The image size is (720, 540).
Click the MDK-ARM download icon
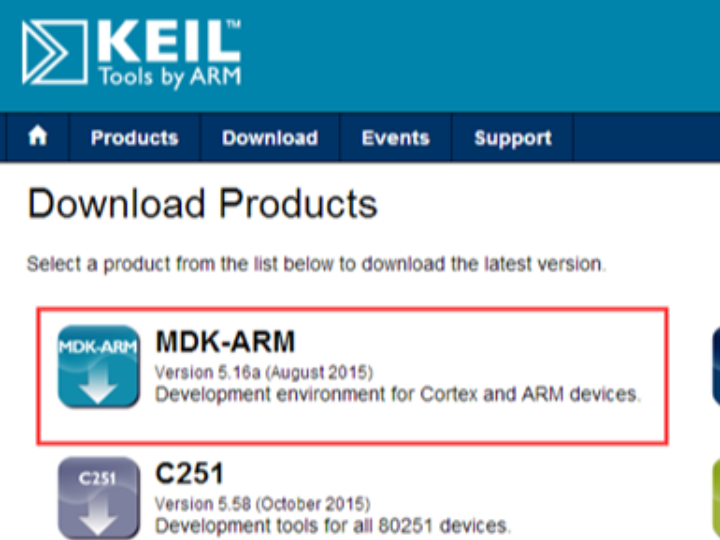point(98,366)
